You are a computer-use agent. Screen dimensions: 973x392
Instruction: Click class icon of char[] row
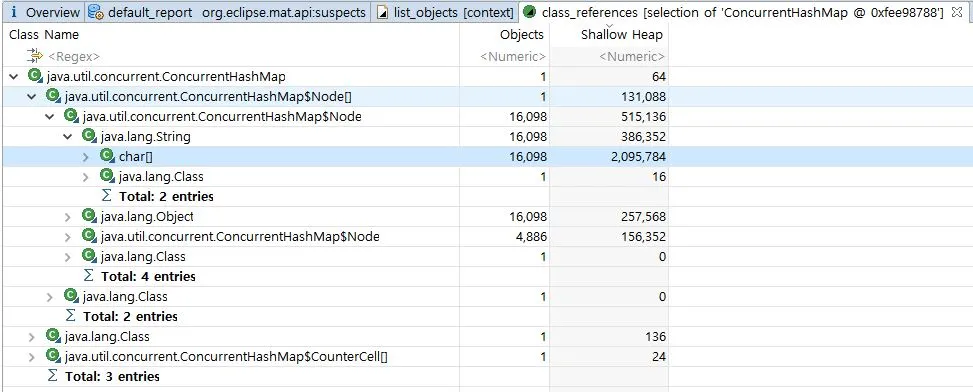pos(107,156)
